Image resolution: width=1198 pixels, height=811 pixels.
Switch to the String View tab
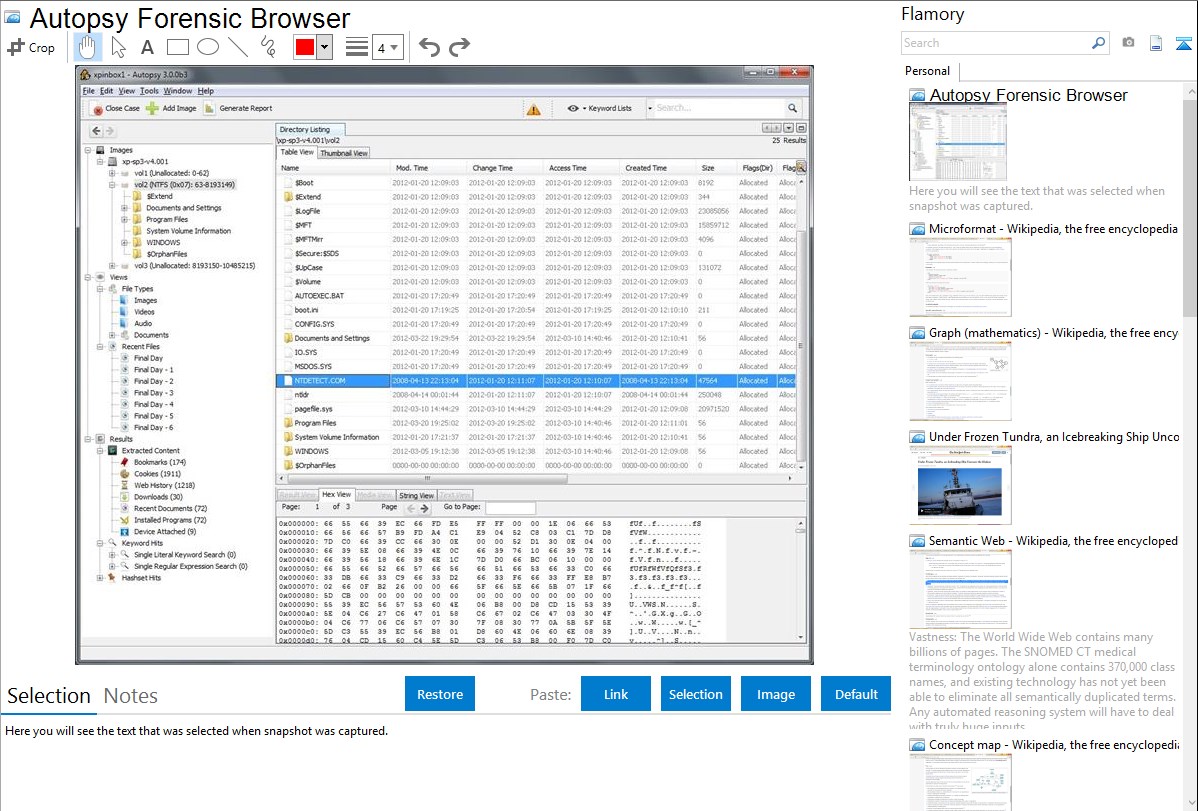pyautogui.click(x=416, y=495)
